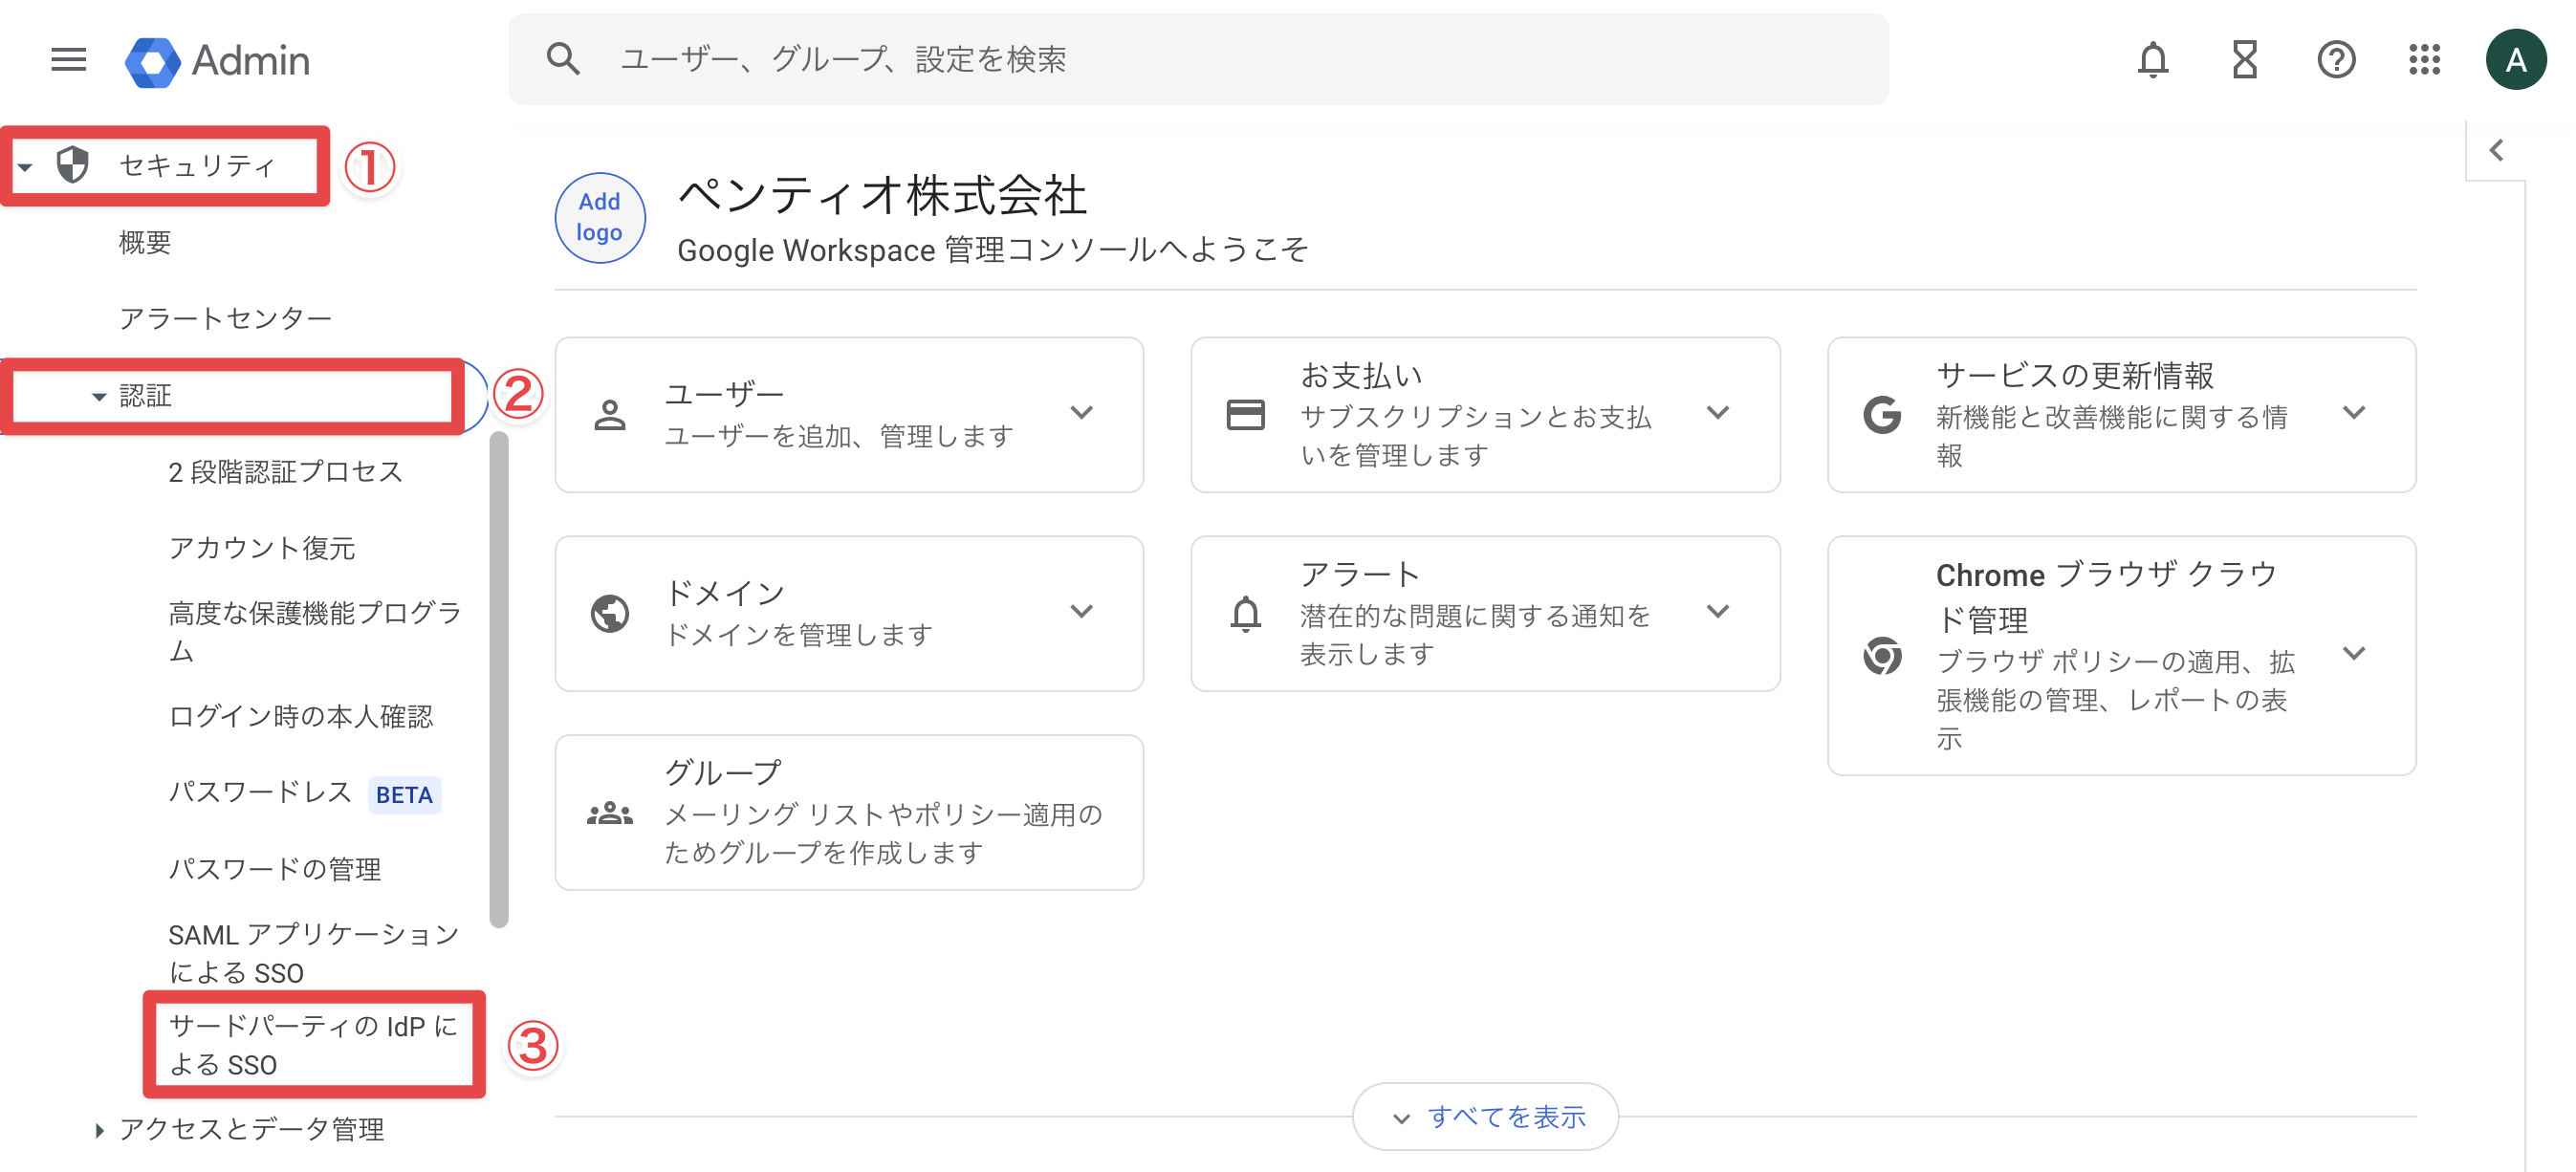Image resolution: width=2576 pixels, height=1172 pixels.
Task: Open 2 段階認証プロセス
Action: click(285, 472)
